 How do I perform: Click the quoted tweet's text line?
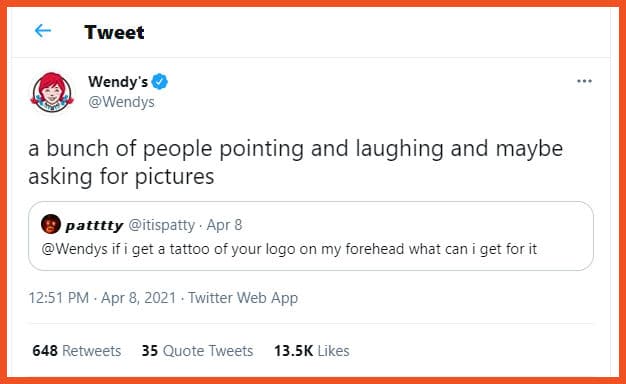click(289, 249)
